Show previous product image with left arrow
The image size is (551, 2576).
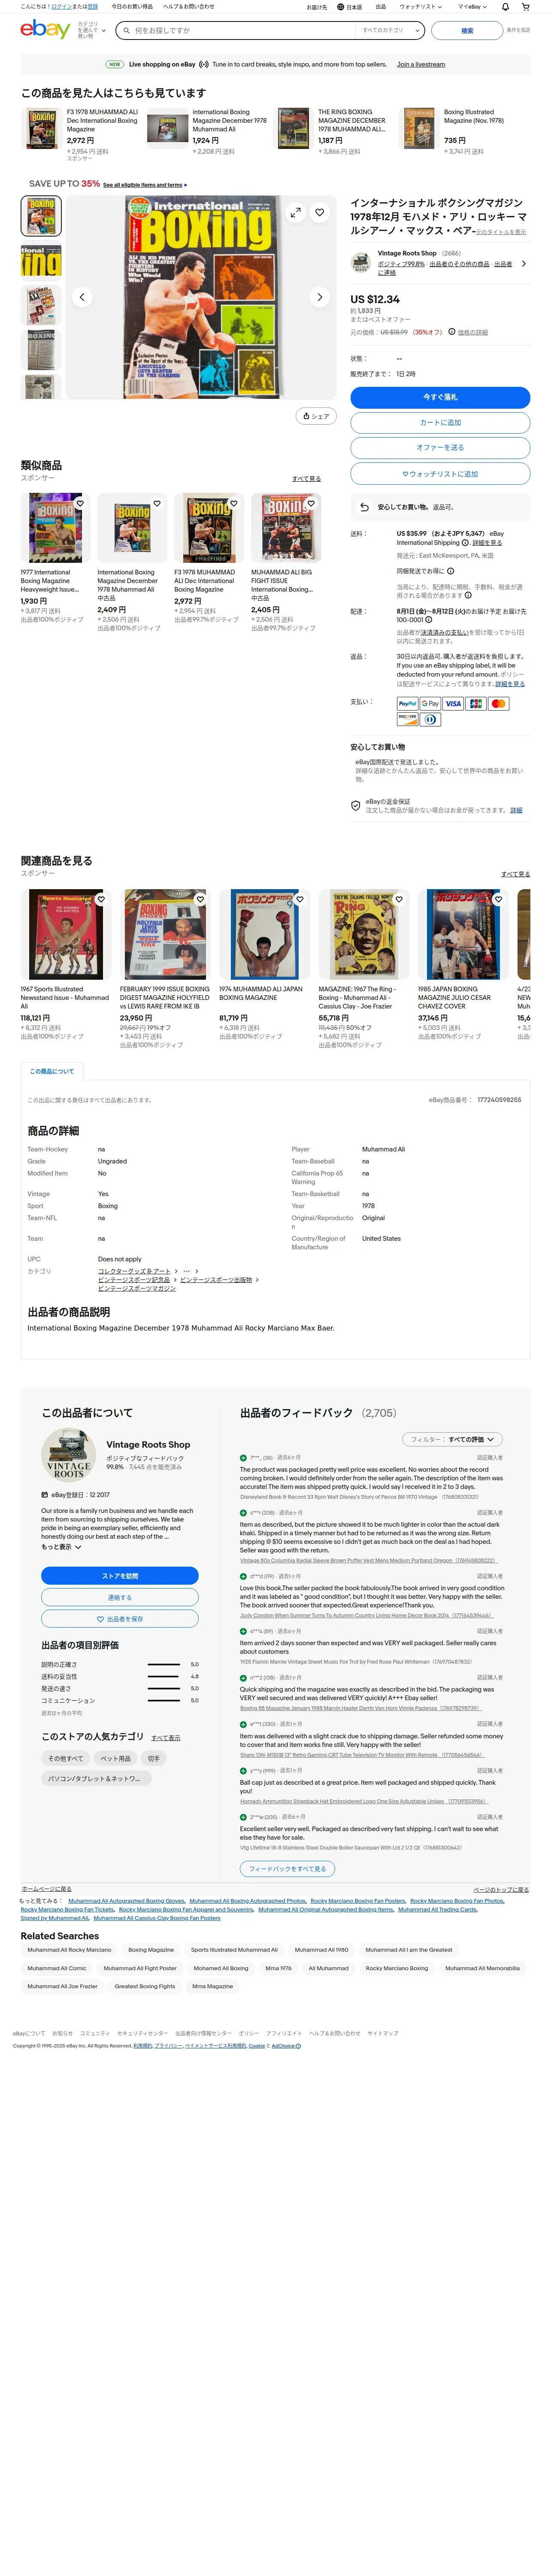(83, 297)
